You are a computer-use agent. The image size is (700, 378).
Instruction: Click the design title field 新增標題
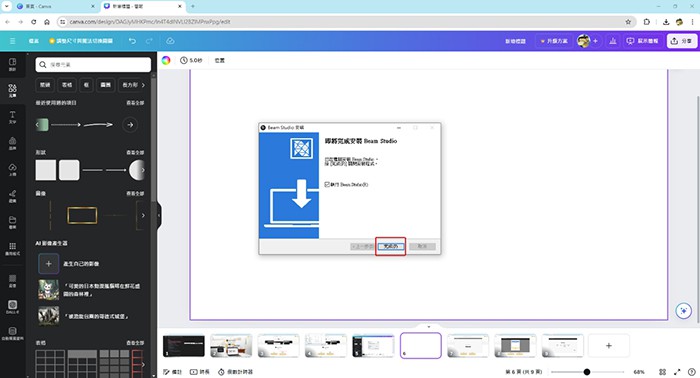(515, 41)
